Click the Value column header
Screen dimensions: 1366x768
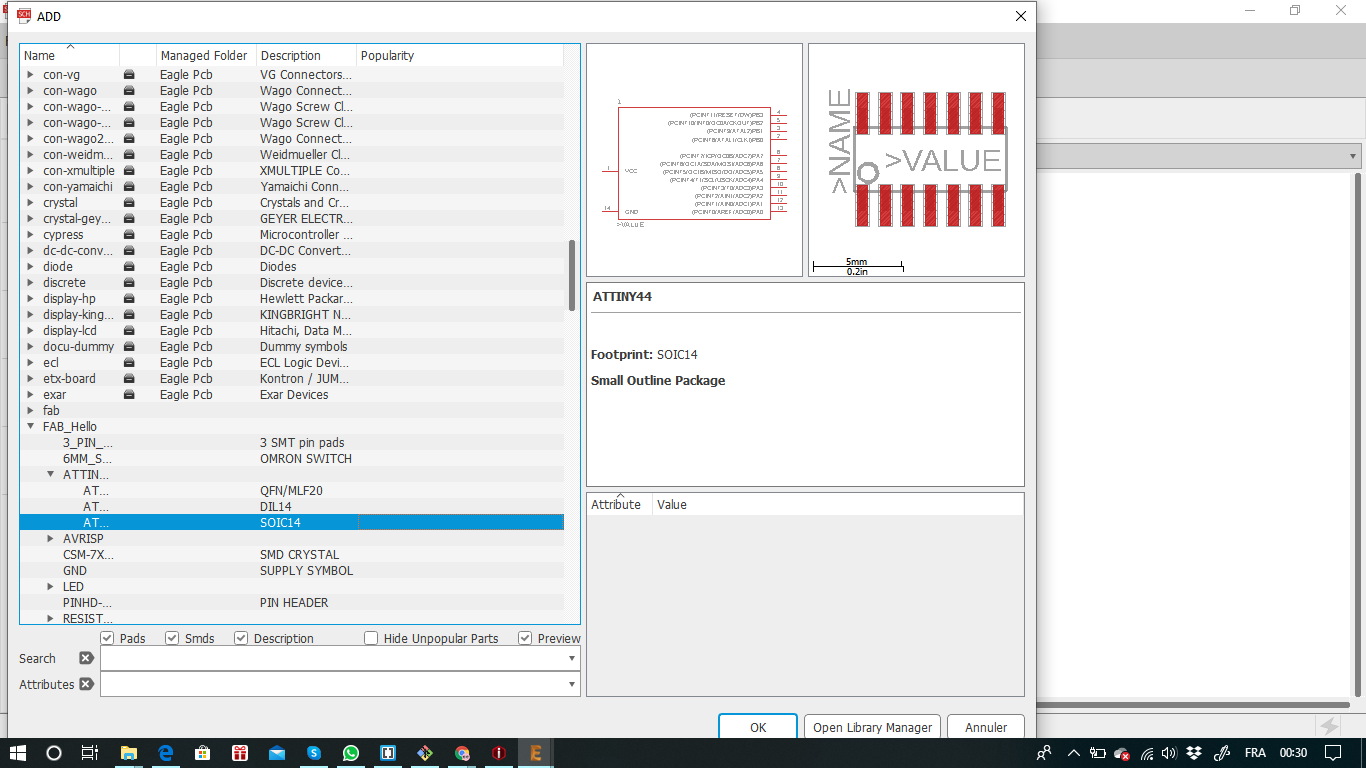(x=838, y=505)
